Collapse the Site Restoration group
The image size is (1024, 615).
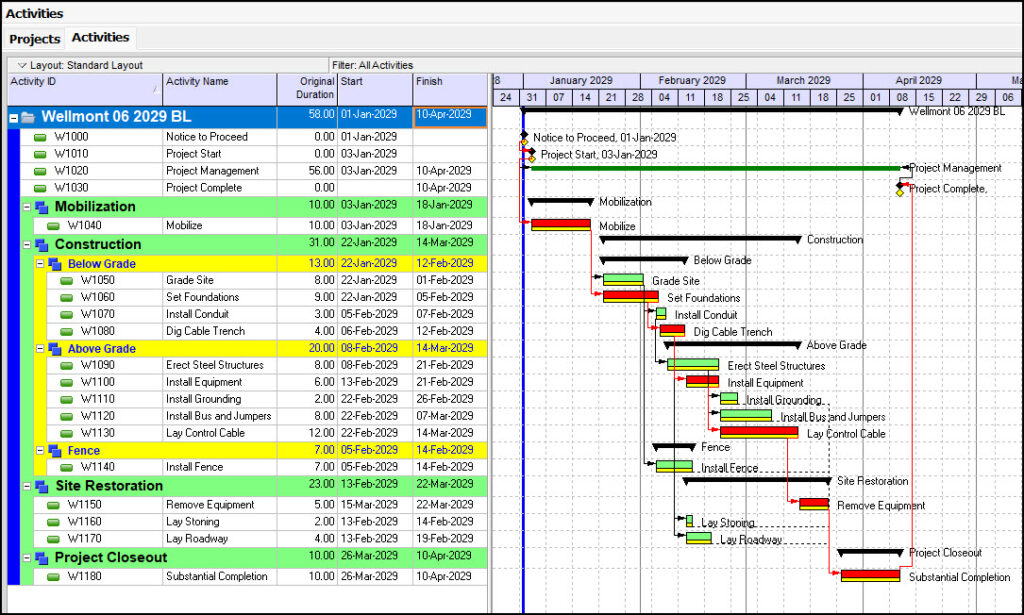[x=27, y=486]
